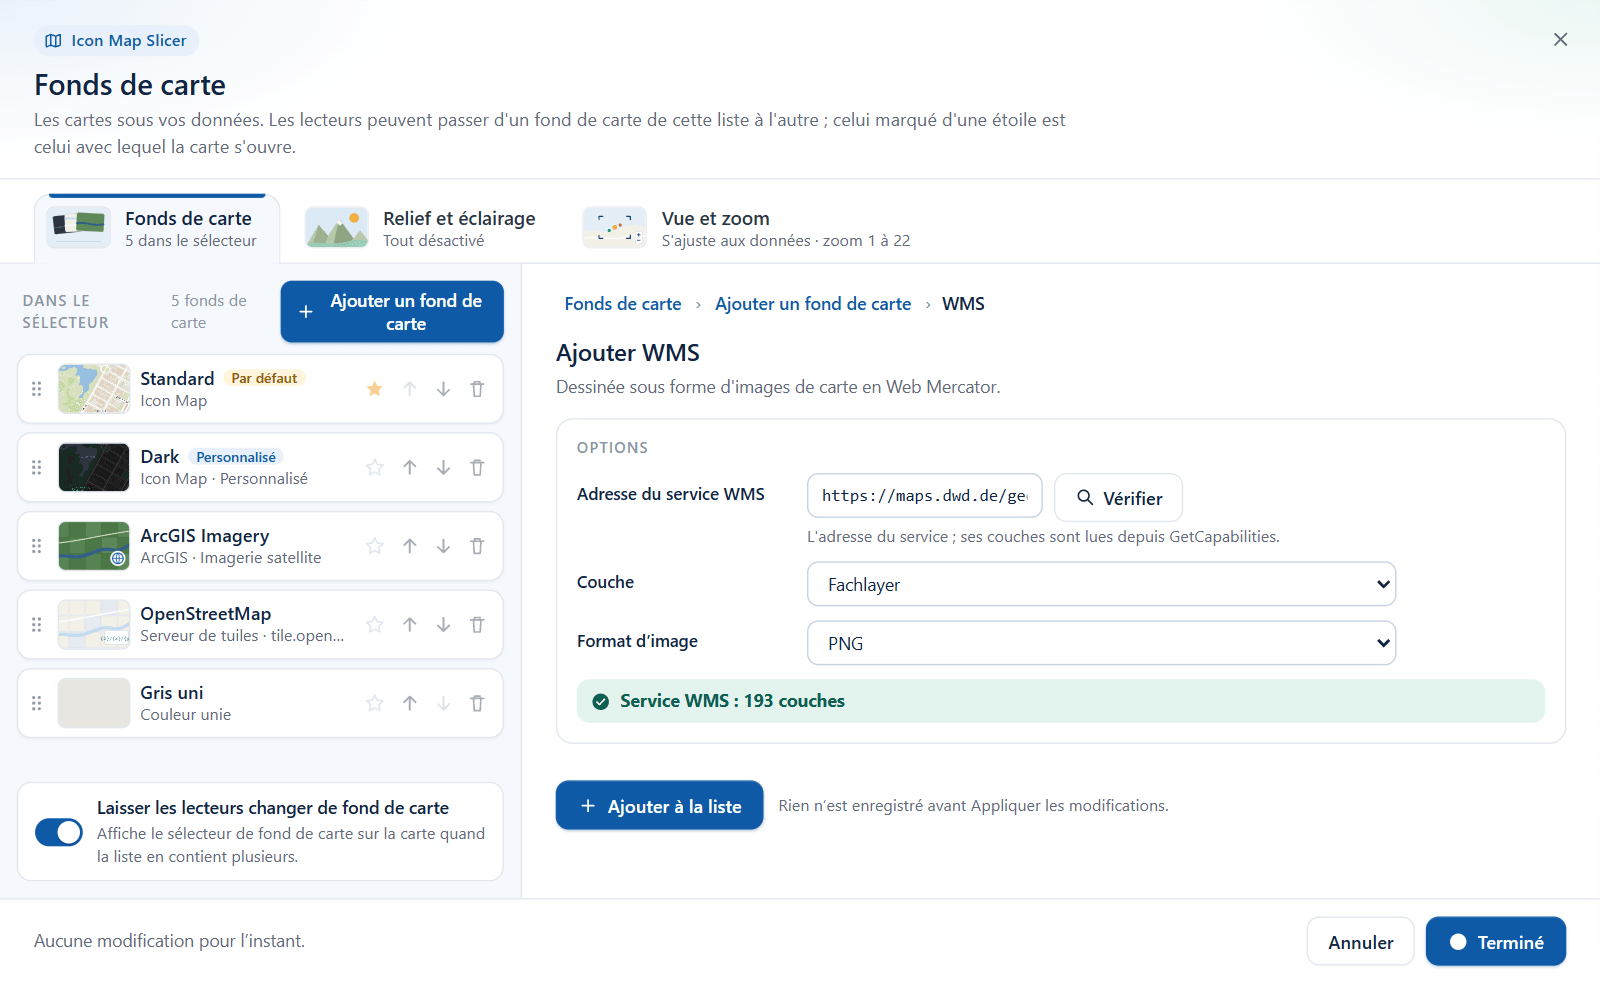Screen dimensions: 1600x982
Task: Click the Standard basemap default star
Action: pos(375,389)
